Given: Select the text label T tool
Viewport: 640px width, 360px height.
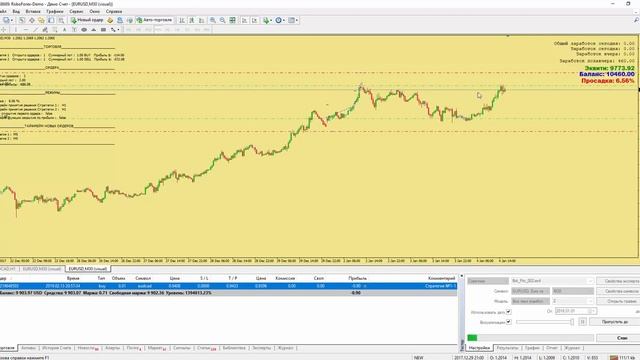Looking at the screenshot, I should point(74,30).
